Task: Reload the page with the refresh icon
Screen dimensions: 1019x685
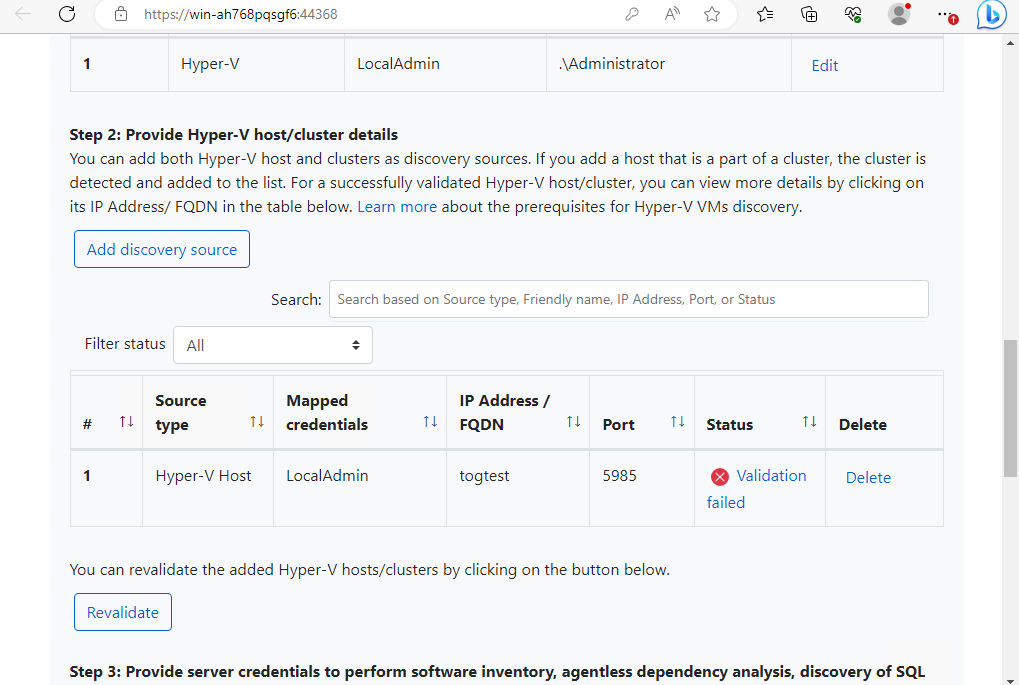Action: click(x=67, y=14)
